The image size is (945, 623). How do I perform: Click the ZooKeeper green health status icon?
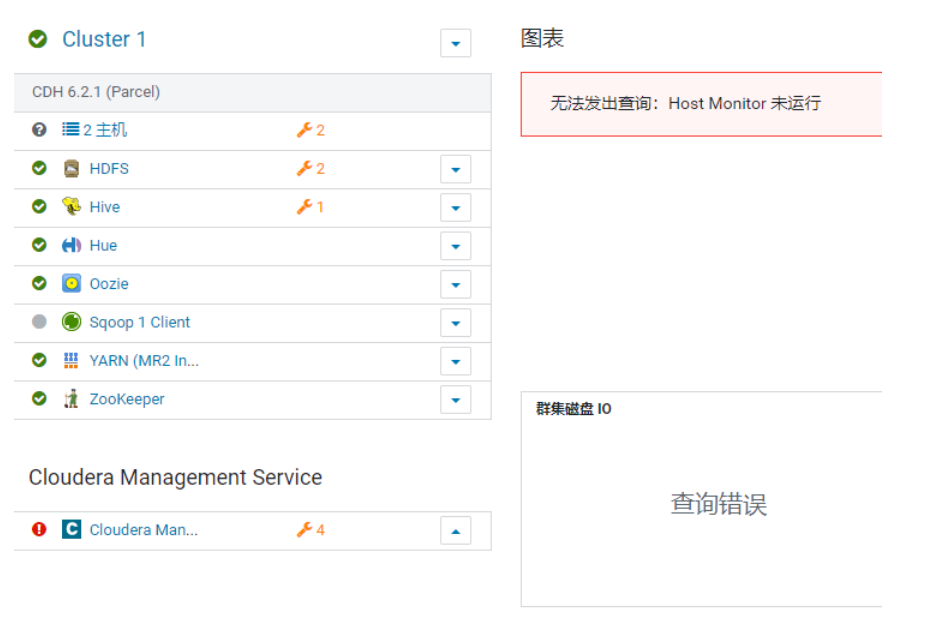[39, 398]
